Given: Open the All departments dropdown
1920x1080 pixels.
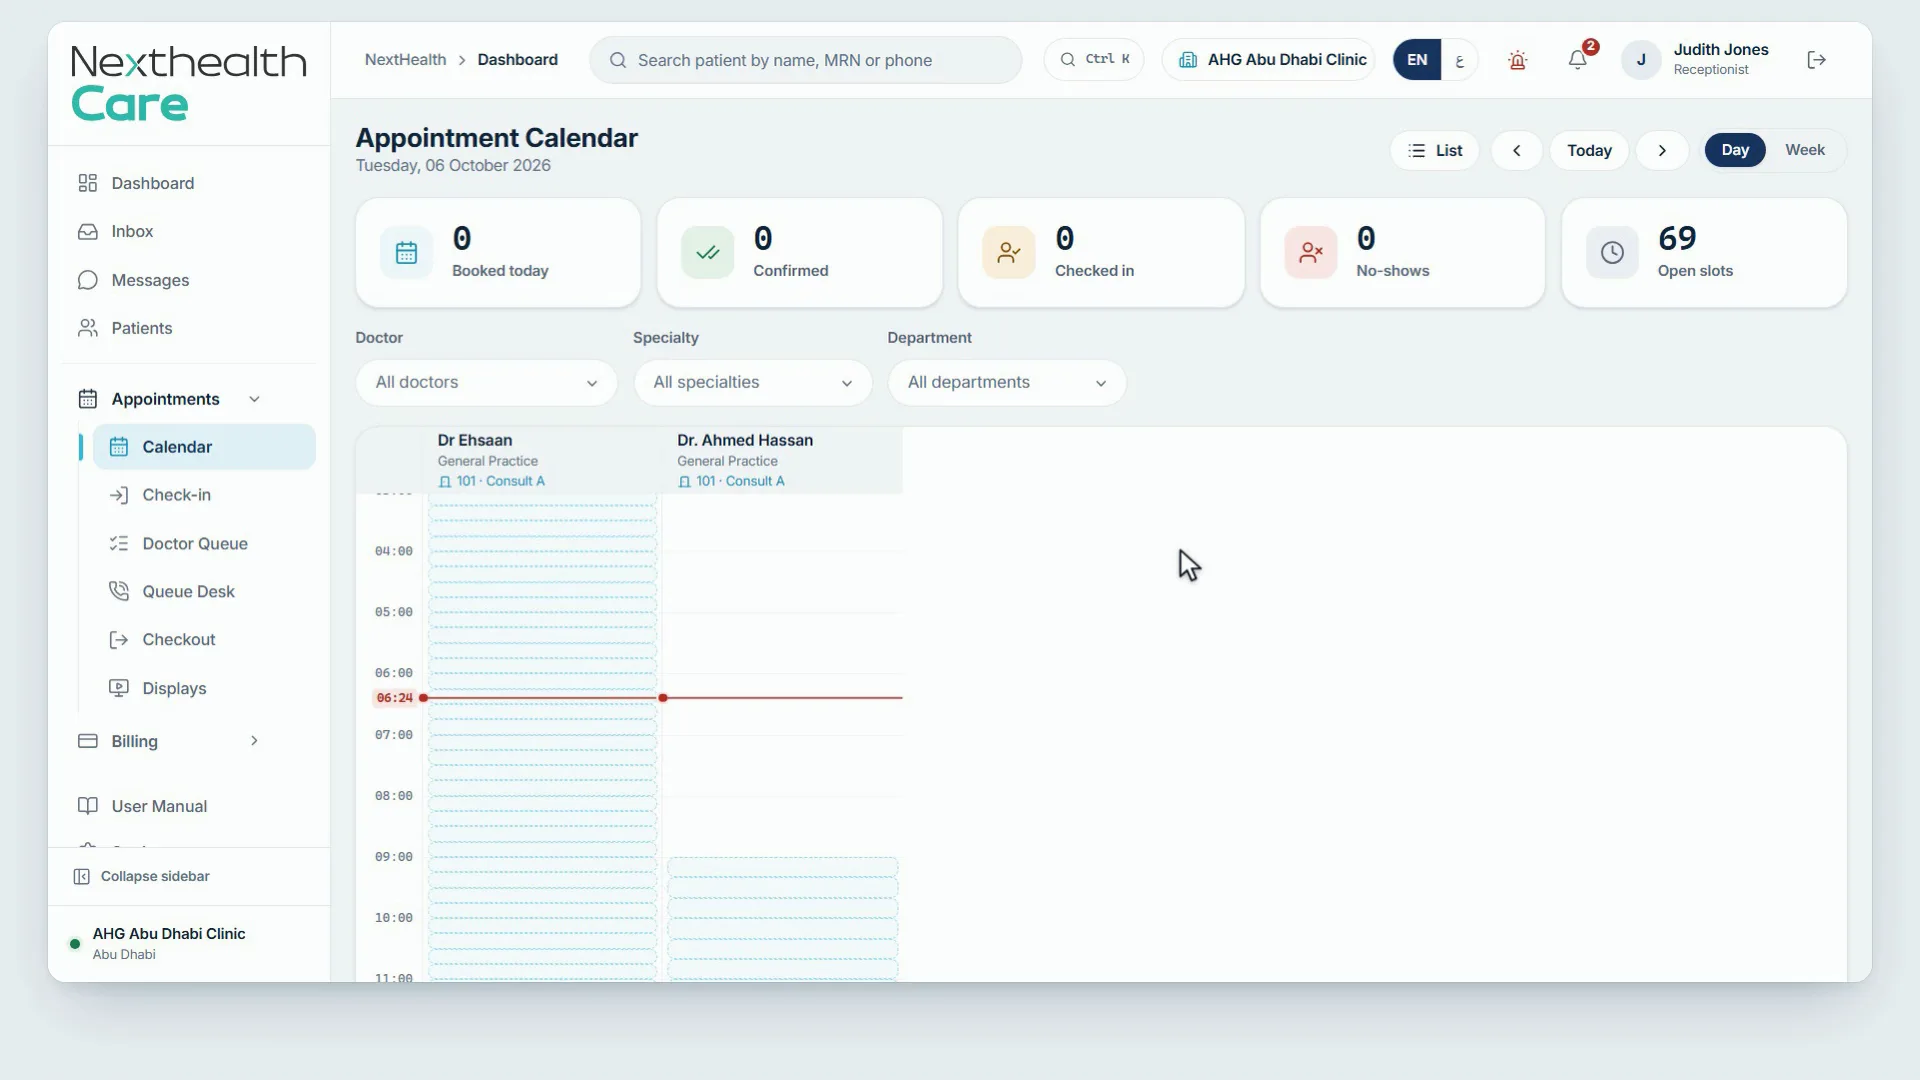Looking at the screenshot, I should (x=1007, y=383).
